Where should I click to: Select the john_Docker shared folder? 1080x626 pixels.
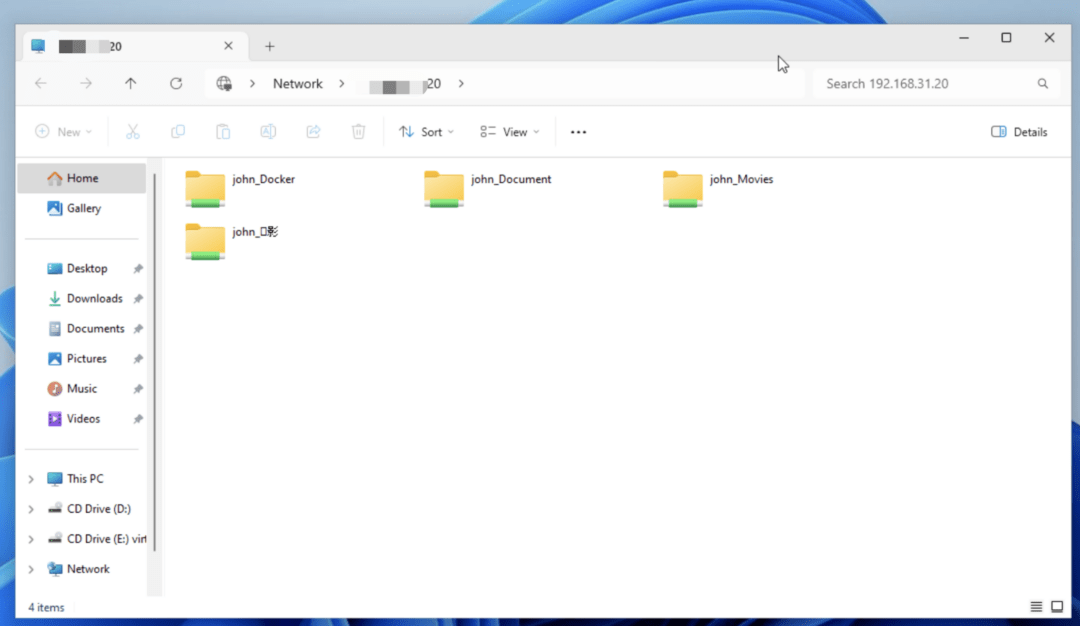[240, 188]
